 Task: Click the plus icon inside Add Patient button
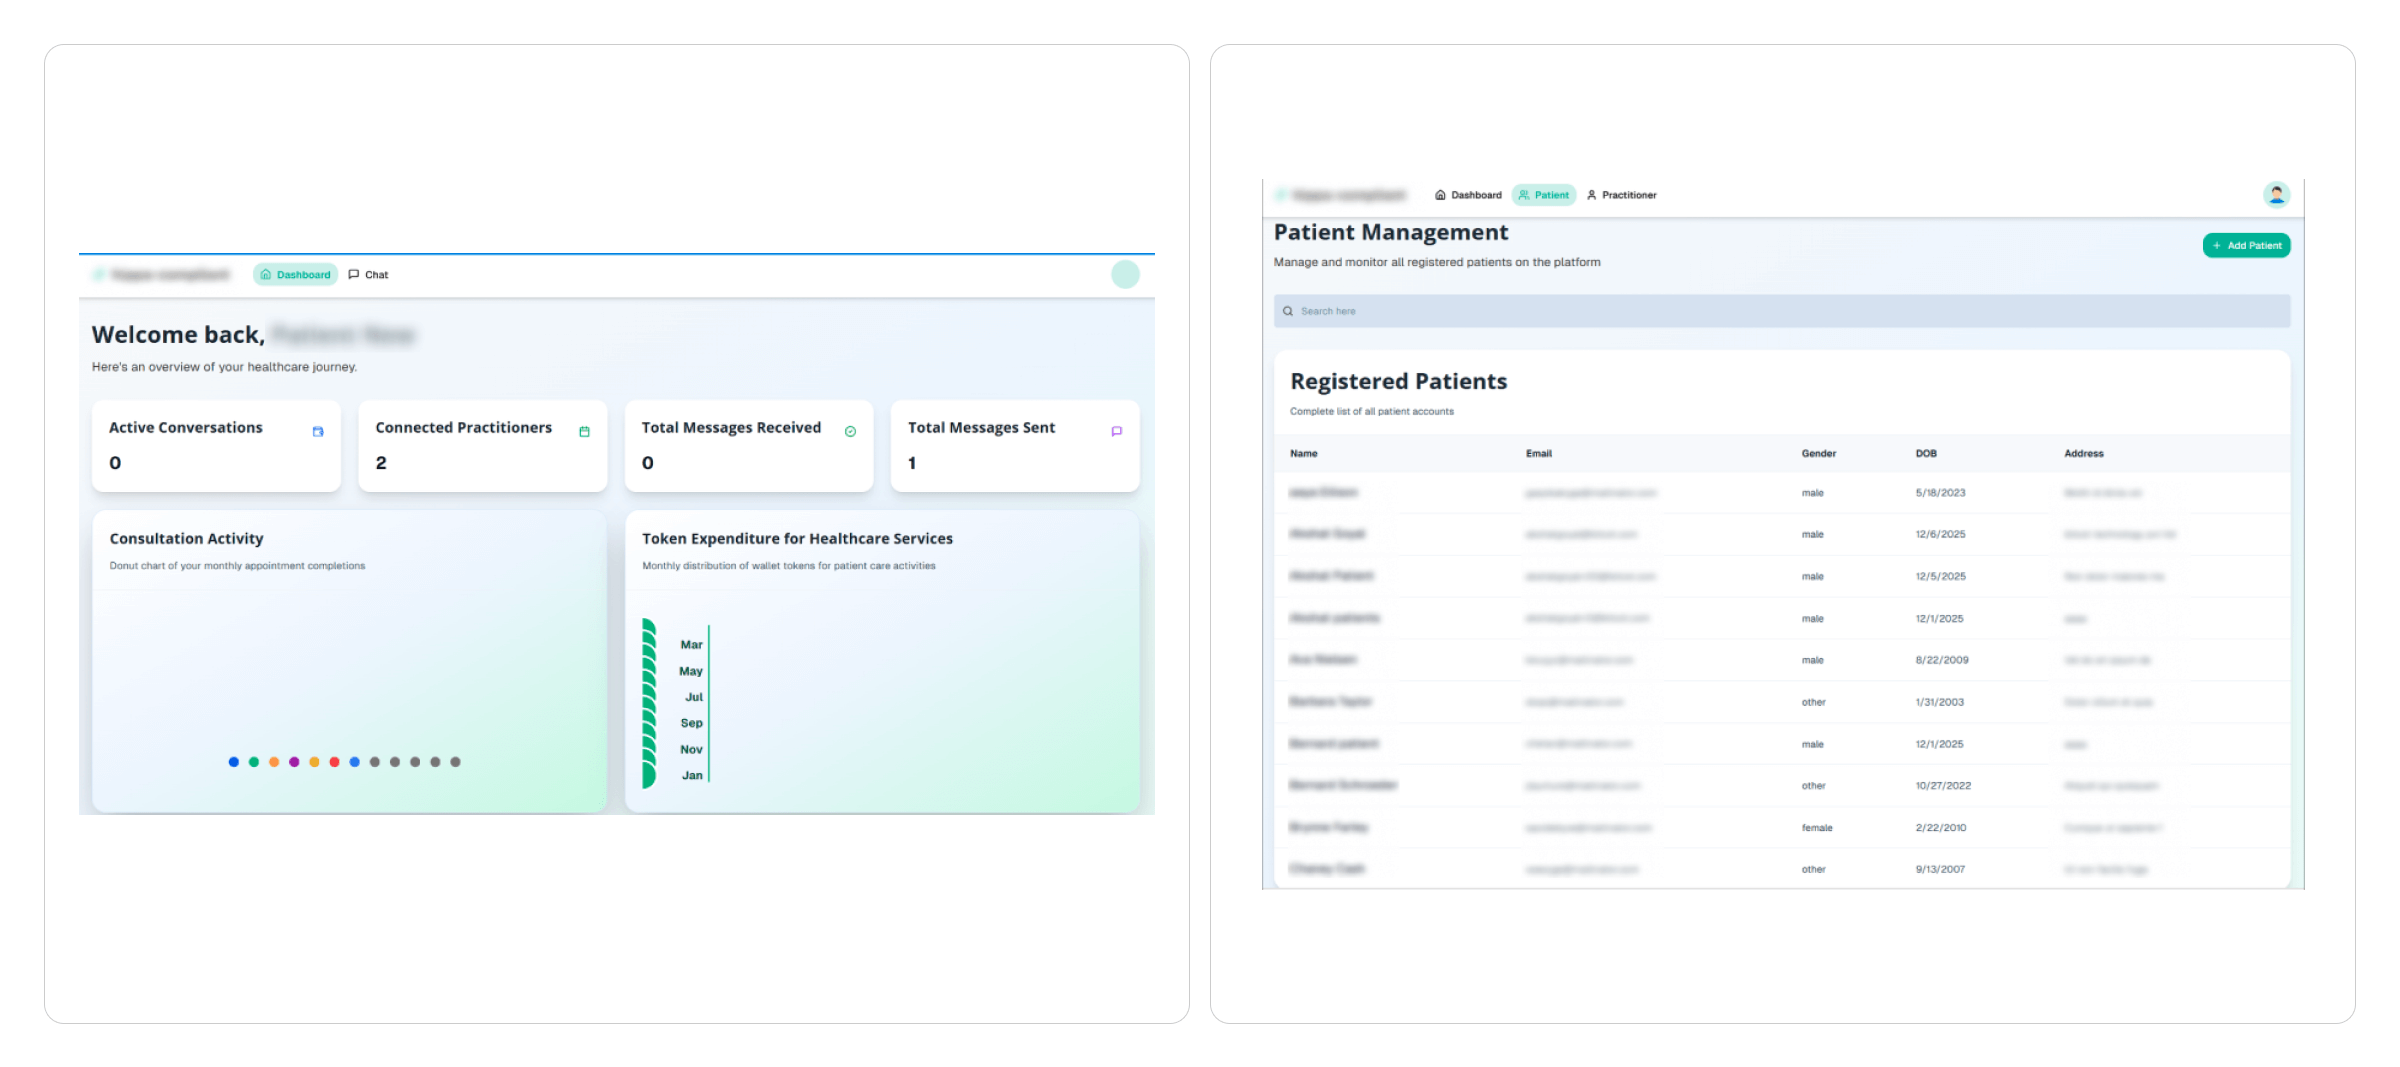click(2214, 245)
